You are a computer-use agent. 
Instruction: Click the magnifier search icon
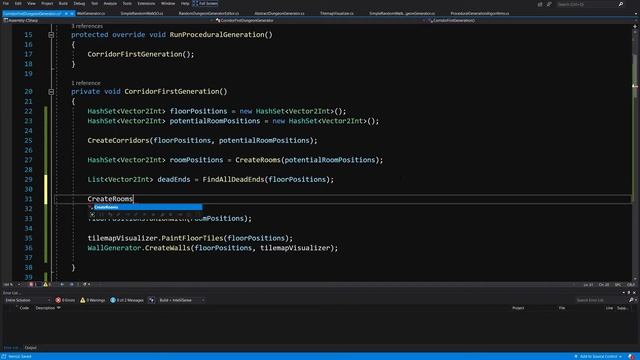[x=621, y=4]
